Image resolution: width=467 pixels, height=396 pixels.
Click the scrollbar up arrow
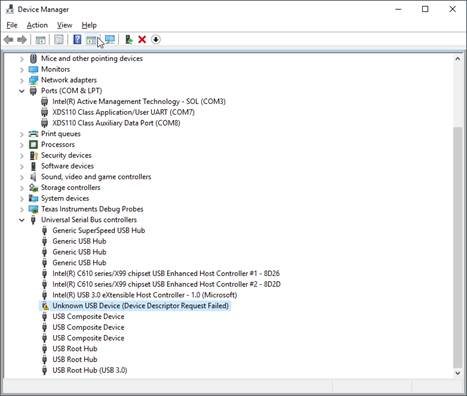tap(458, 59)
